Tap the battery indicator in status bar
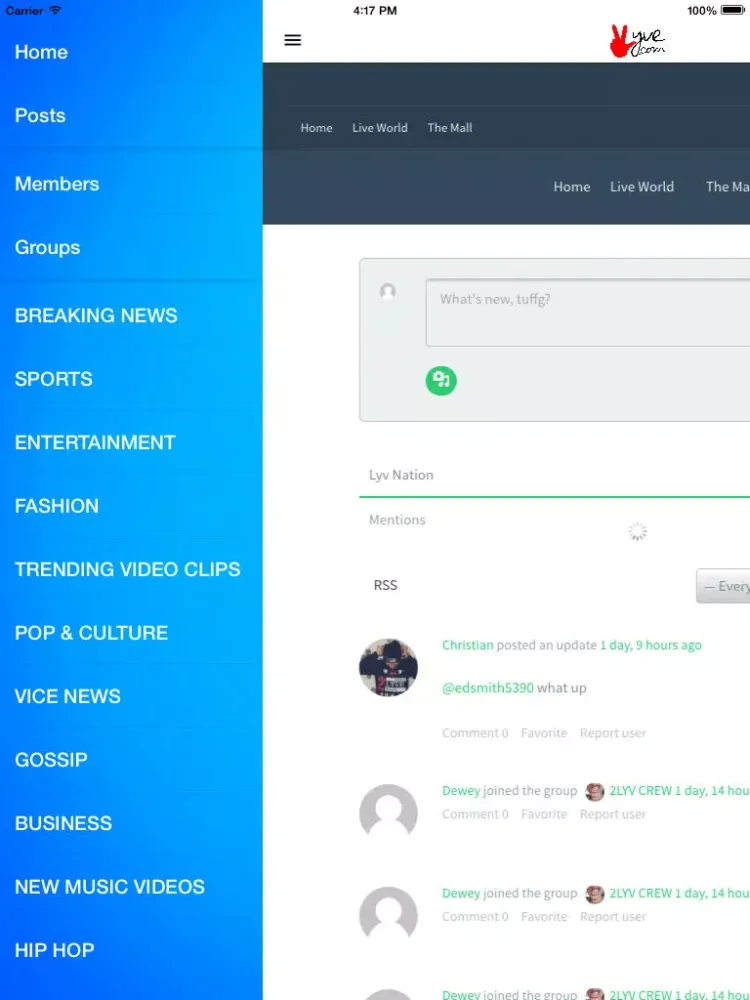This screenshot has width=750, height=1000. tap(733, 10)
